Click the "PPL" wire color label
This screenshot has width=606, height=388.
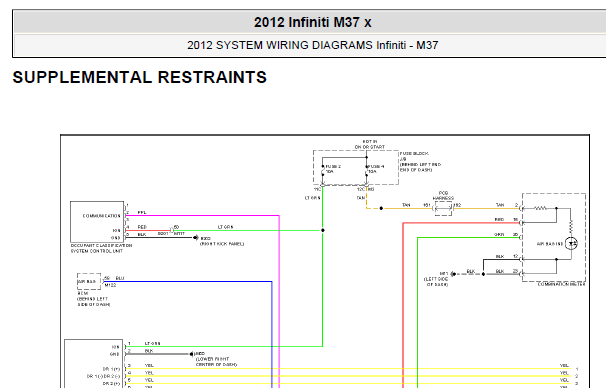click(142, 213)
